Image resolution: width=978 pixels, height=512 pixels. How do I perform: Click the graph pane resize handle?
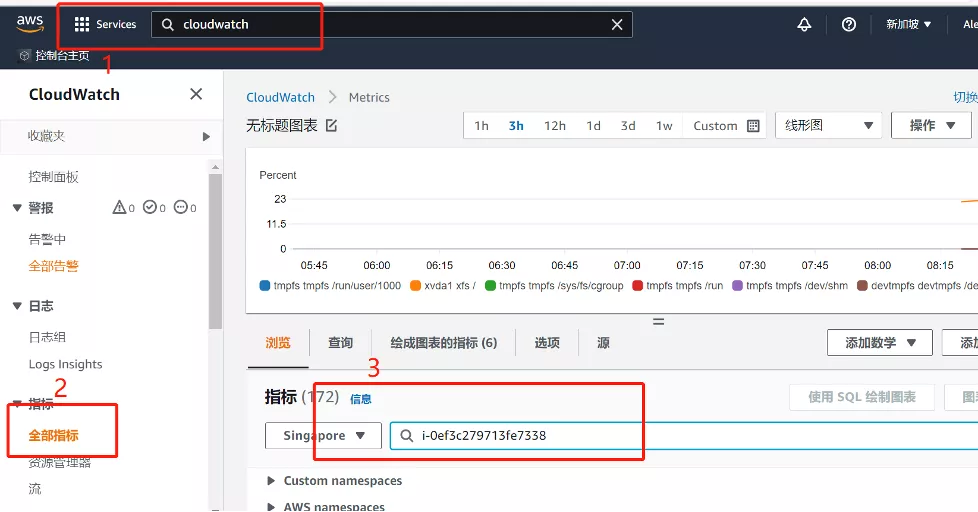point(658,322)
